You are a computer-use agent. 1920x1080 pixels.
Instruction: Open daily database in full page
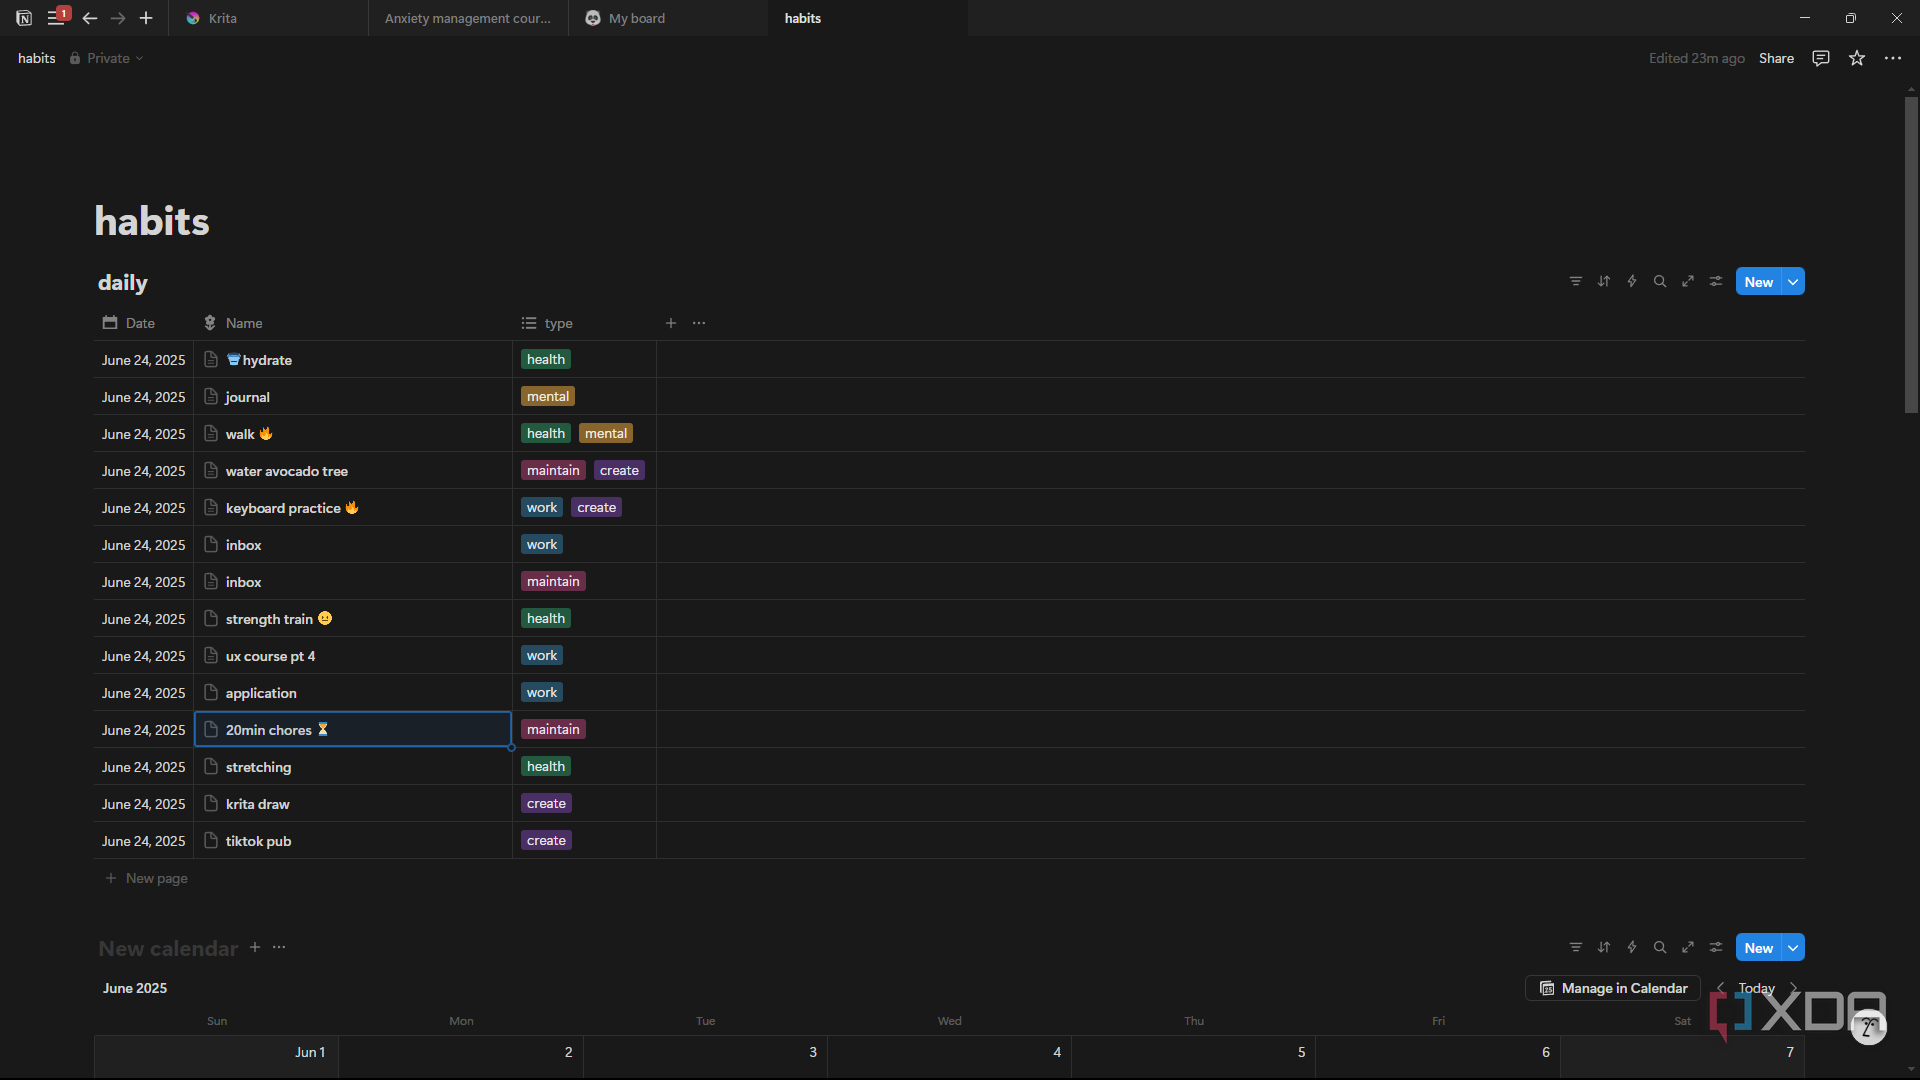[1688, 281]
